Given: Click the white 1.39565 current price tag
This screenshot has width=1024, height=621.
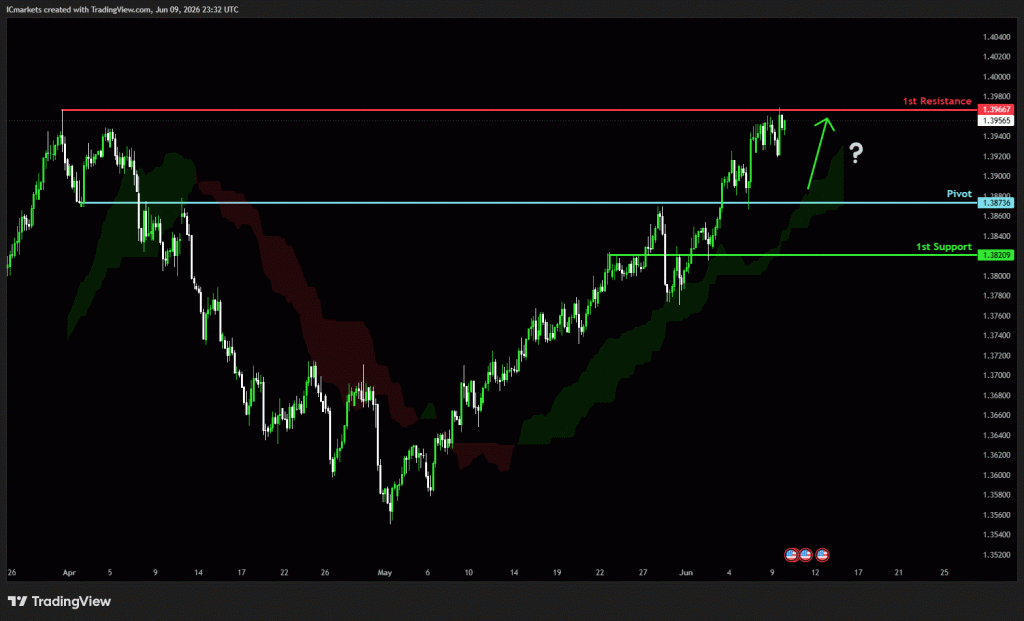Looking at the screenshot, I should point(996,121).
